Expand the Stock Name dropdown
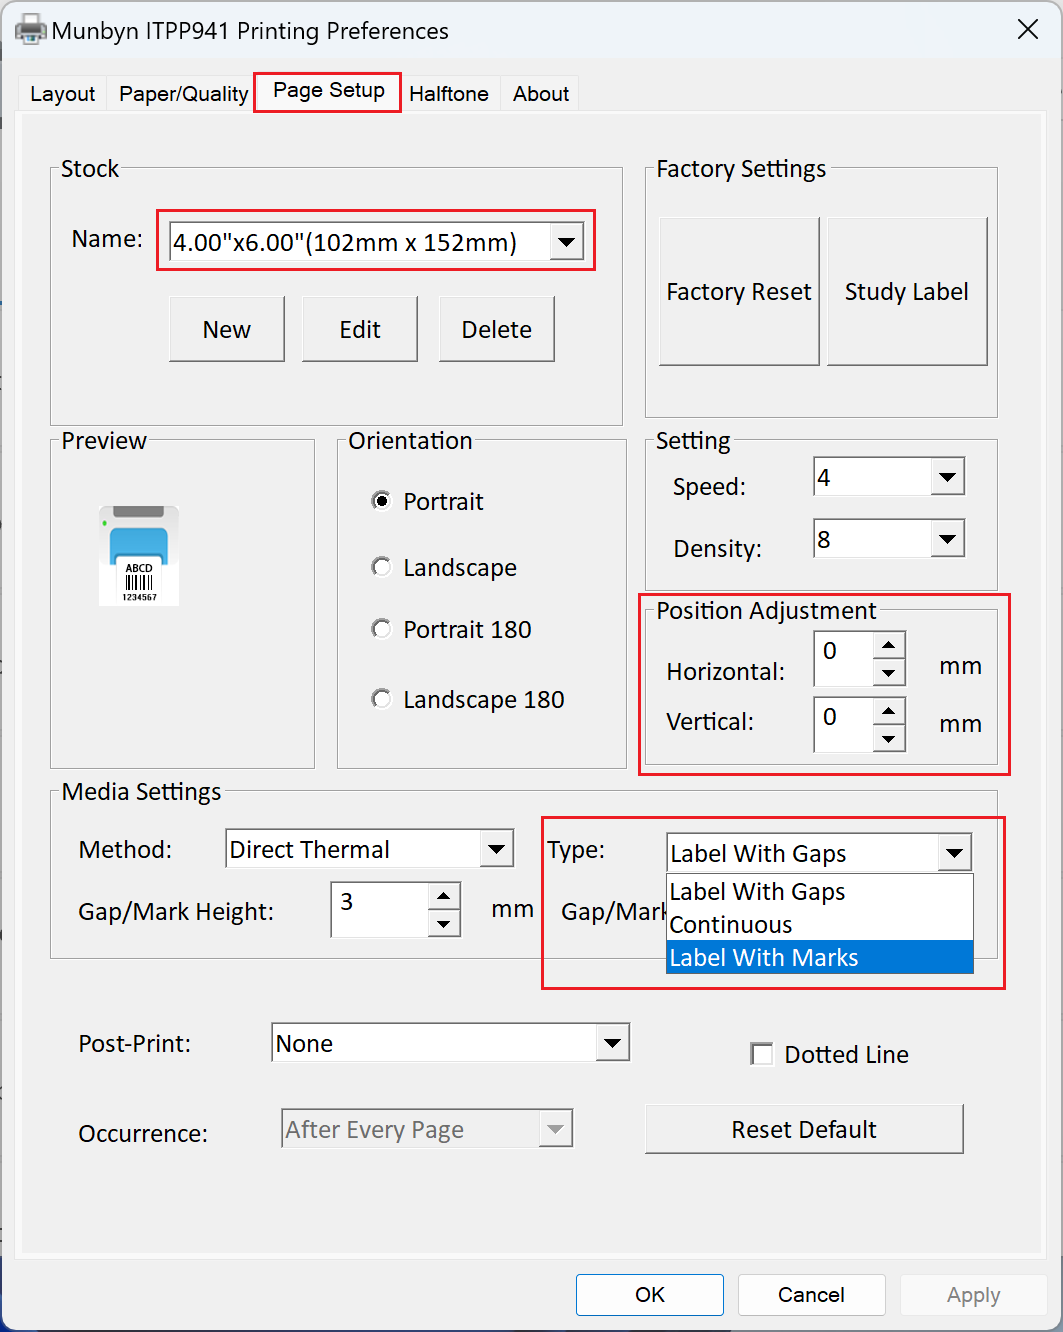Image resolution: width=1063 pixels, height=1332 pixels. click(x=566, y=242)
